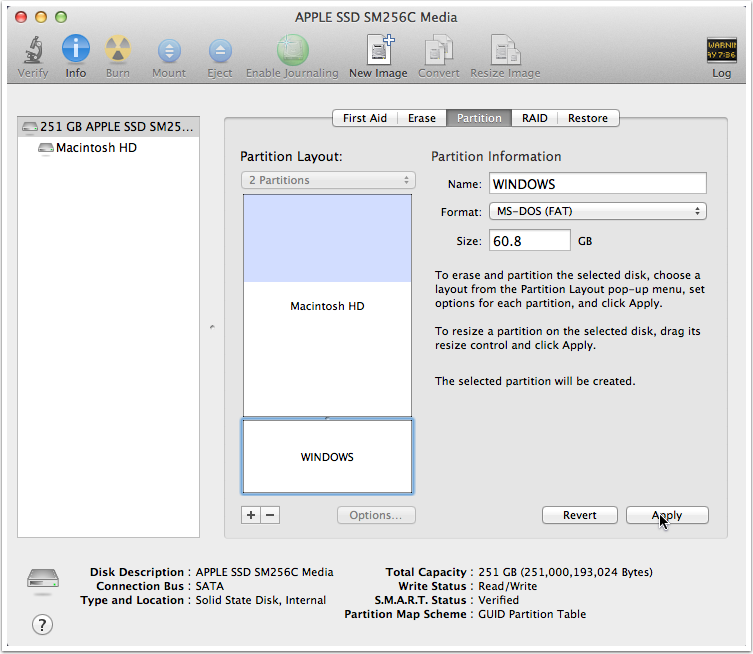The height and width of the screenshot is (654, 753).
Task: Remove the partition with the minus button
Action: pyautogui.click(x=270, y=515)
